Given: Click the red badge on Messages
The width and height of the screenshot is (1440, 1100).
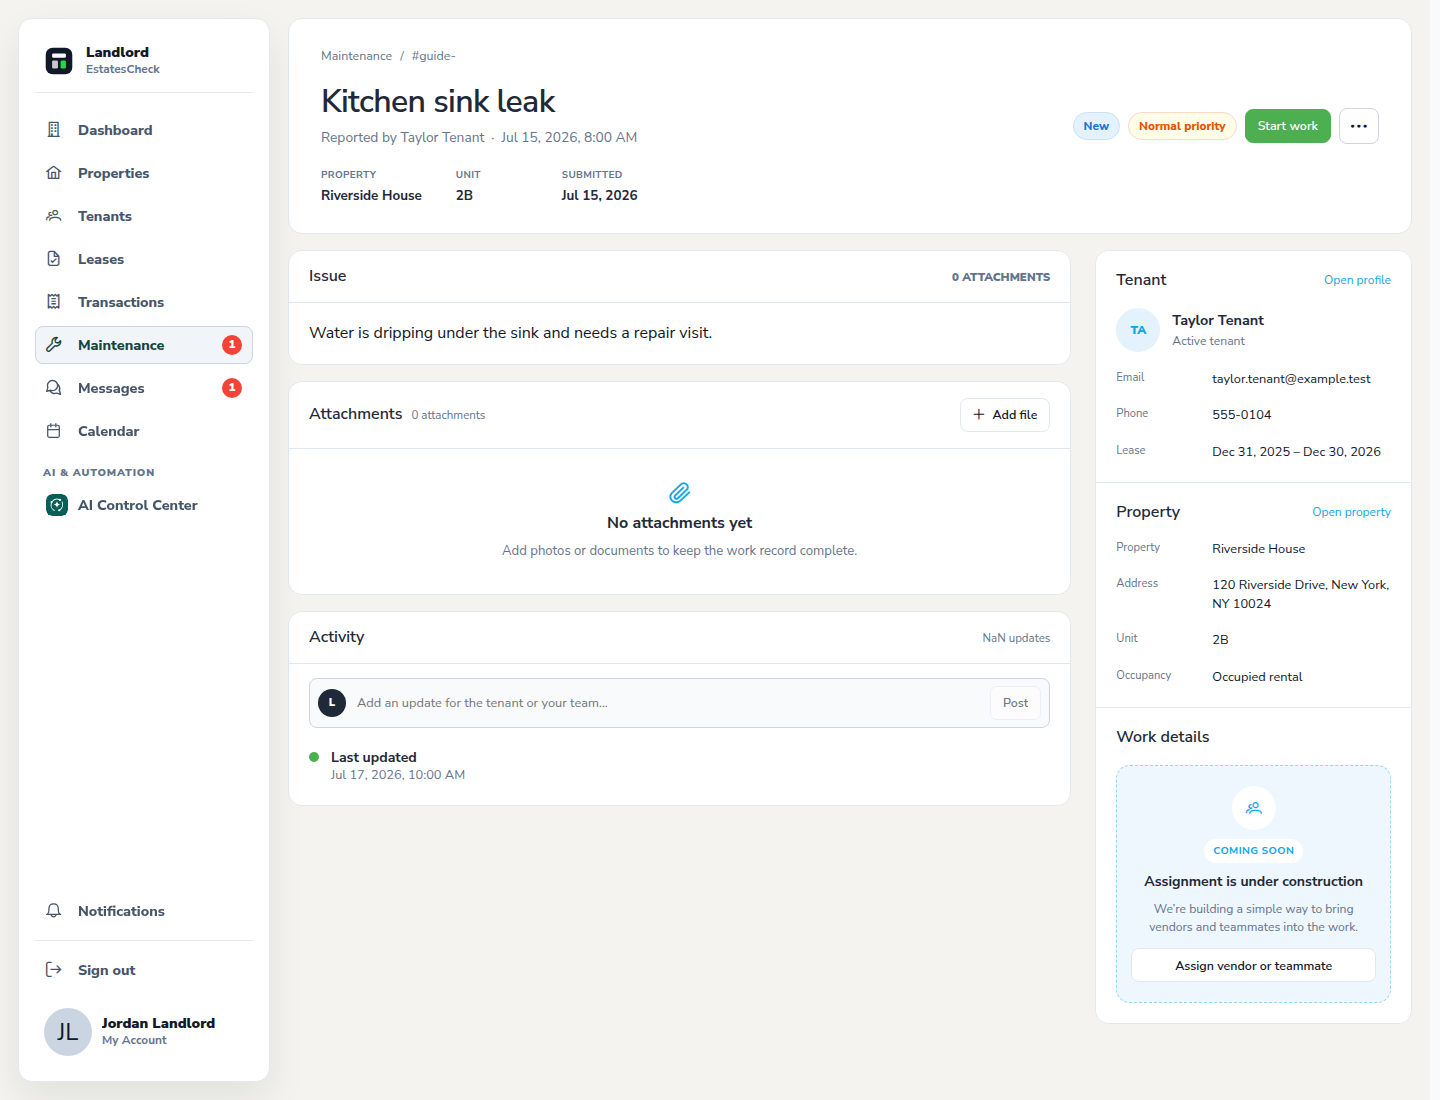Looking at the screenshot, I should pyautogui.click(x=232, y=388).
